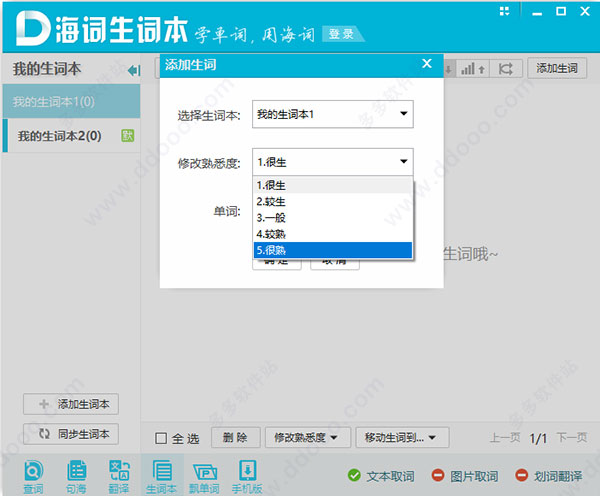Open 移动生词到... dropdown
The image size is (600, 496).
click(x=402, y=437)
